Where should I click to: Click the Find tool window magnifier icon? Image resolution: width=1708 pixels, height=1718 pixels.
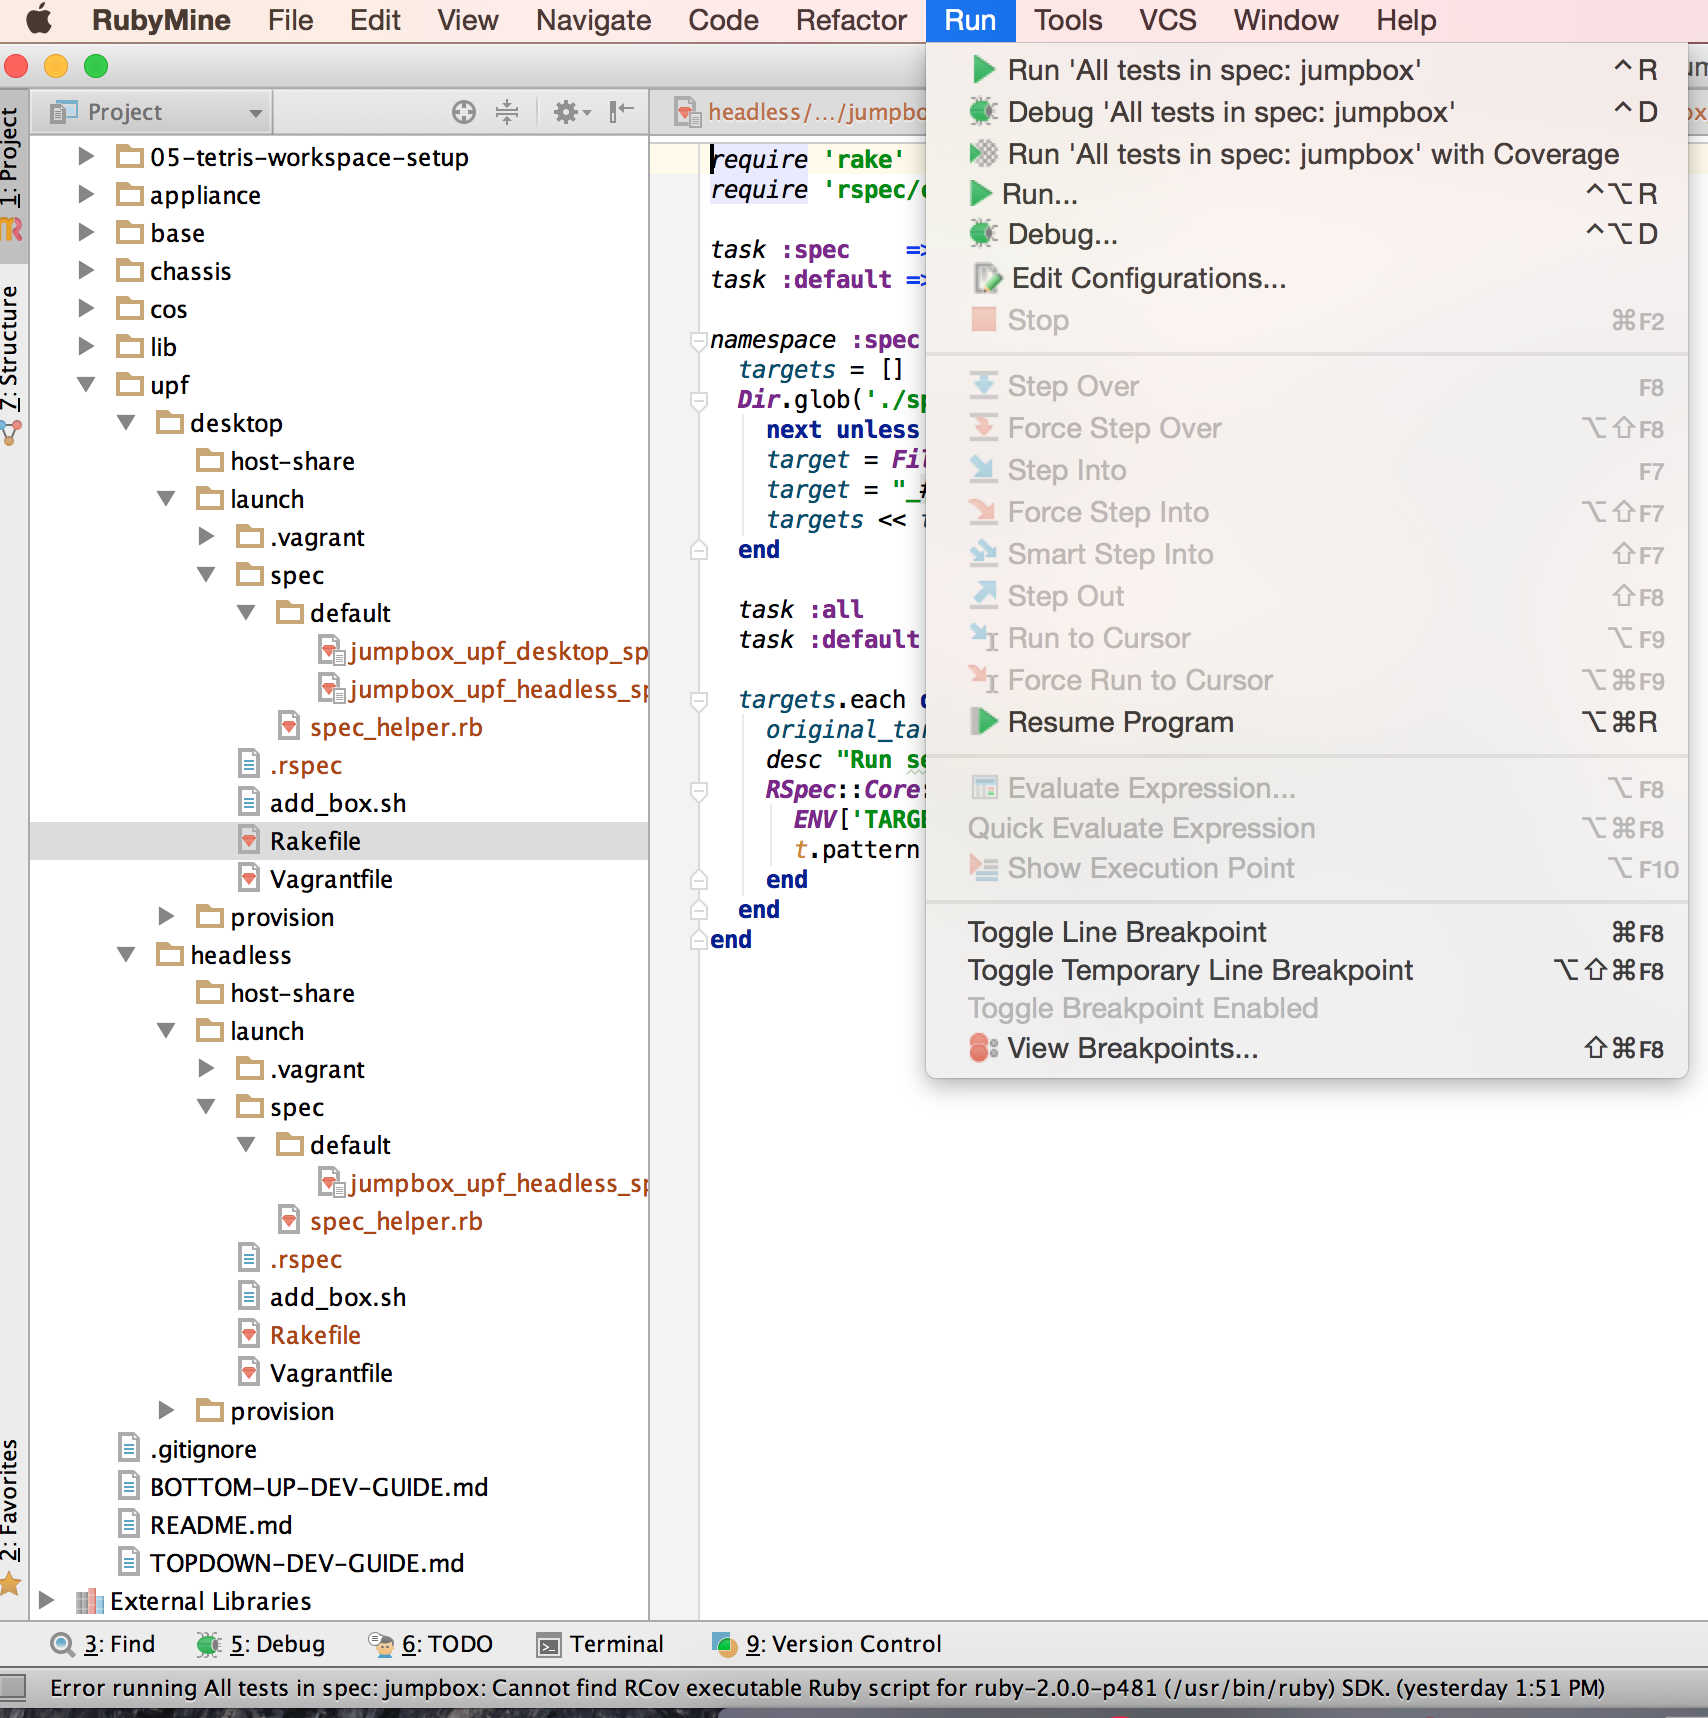tap(63, 1645)
